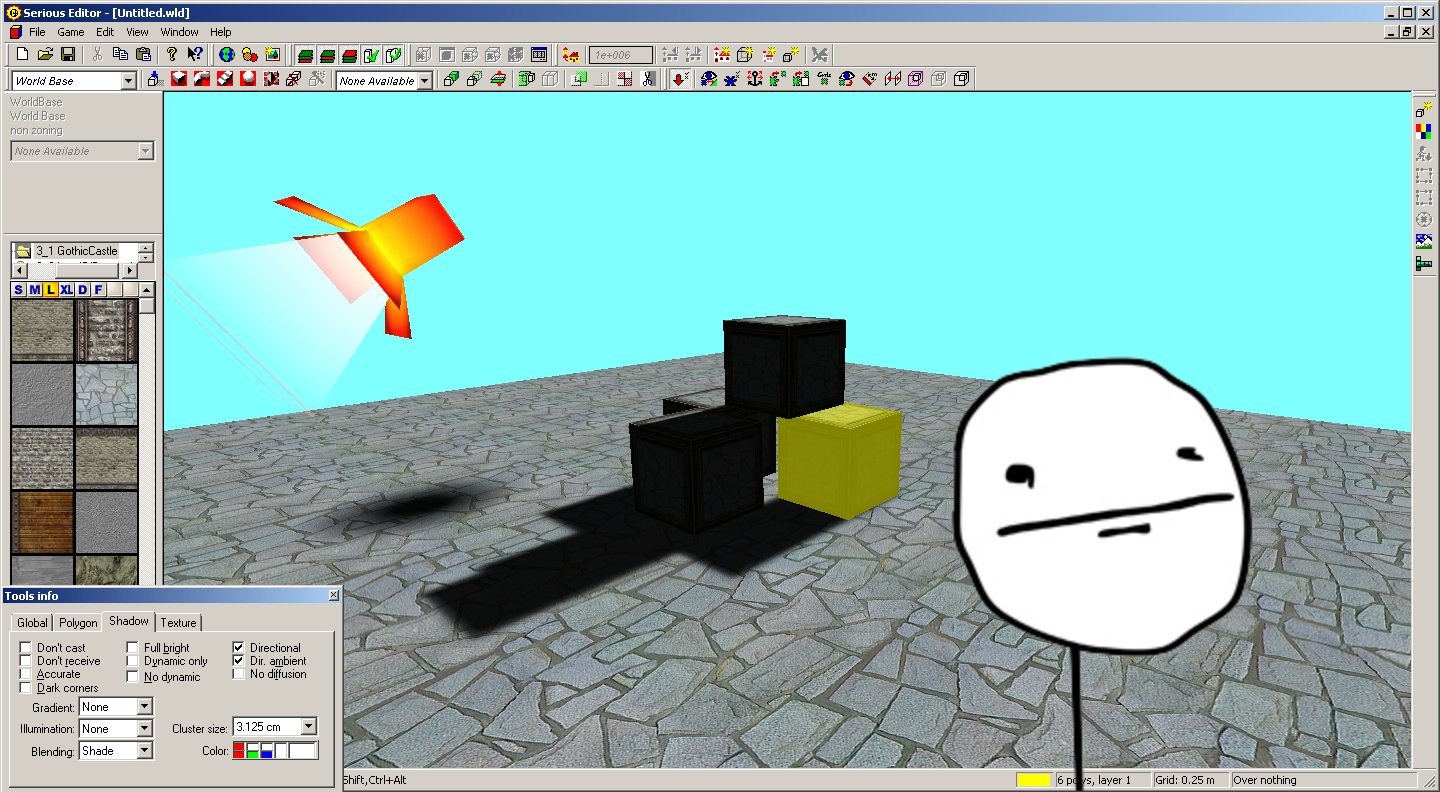Screen dimensions: 1440x792
Task: Create a new world document icon
Action: click(x=22, y=54)
